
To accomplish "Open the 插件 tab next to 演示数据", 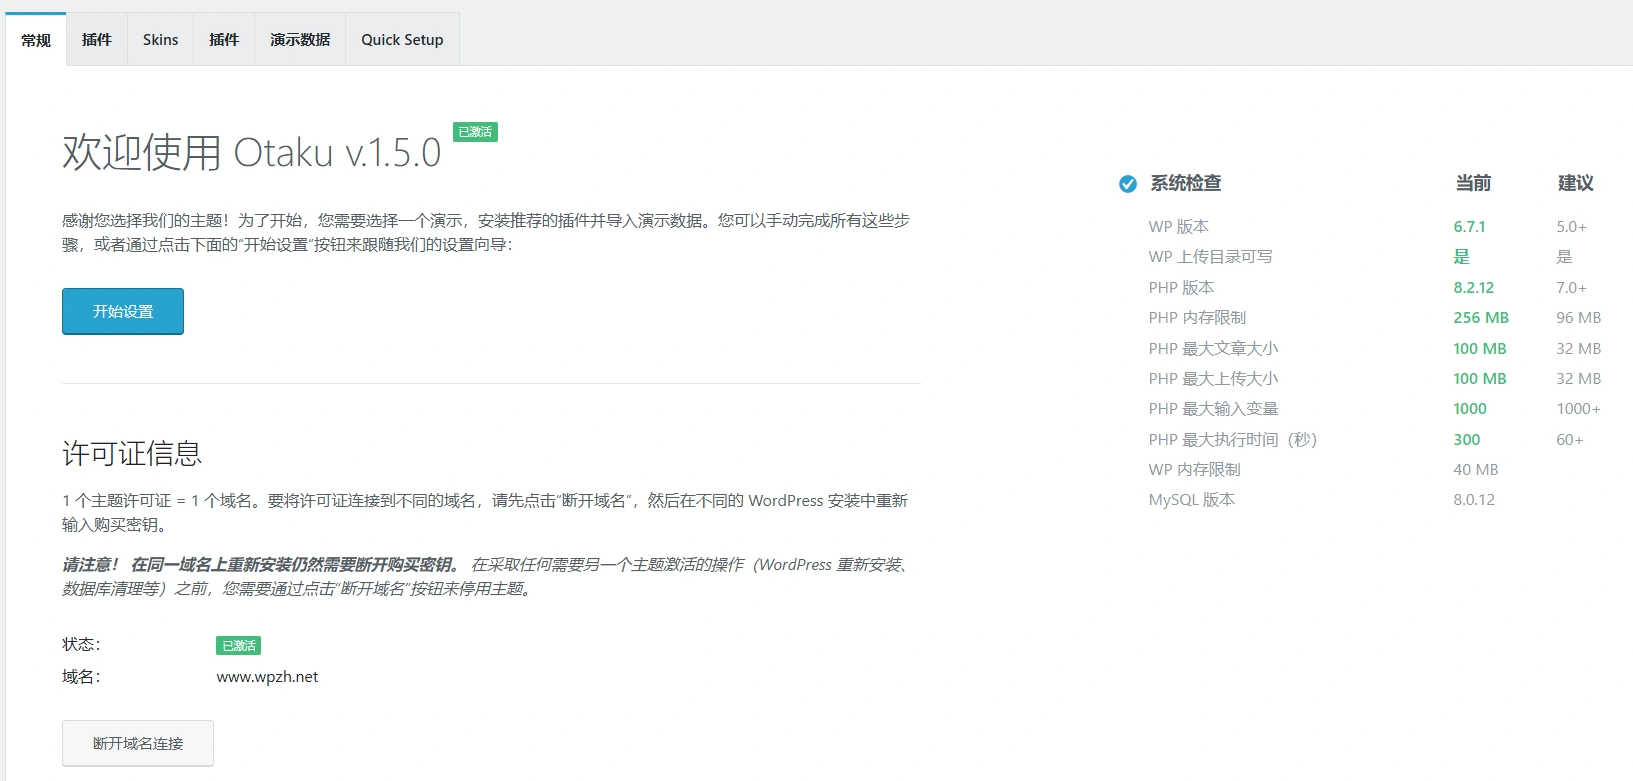I will (224, 40).
